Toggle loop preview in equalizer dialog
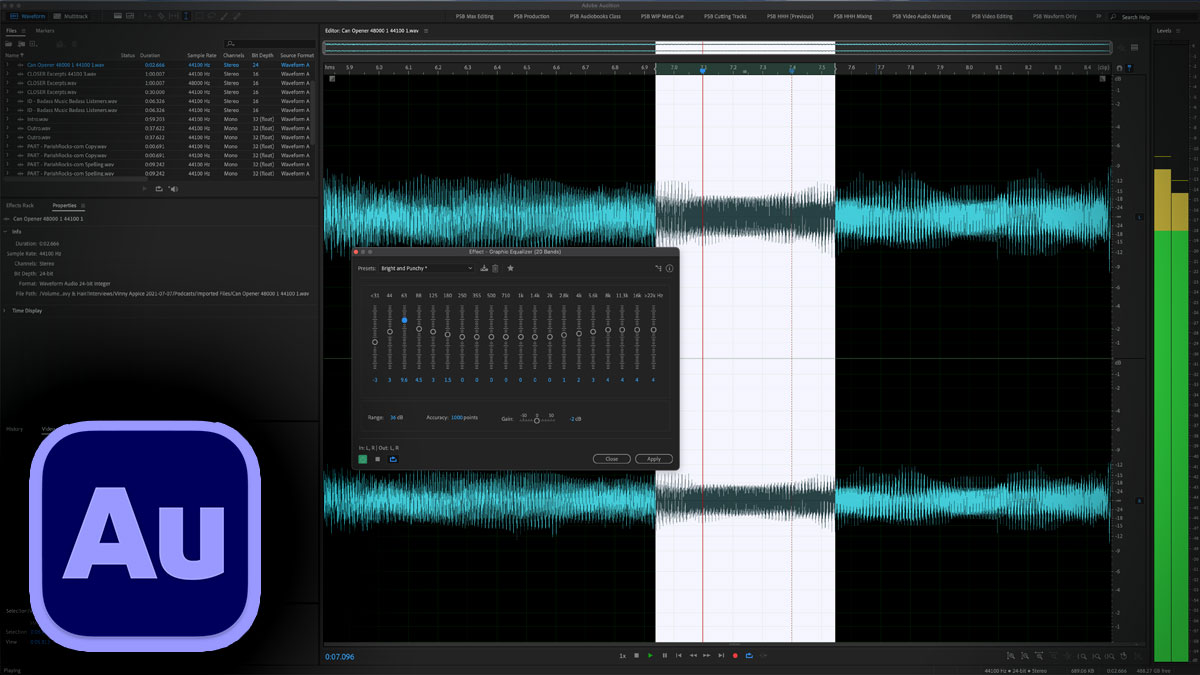Screen dimensions: 1200x675 392,459
